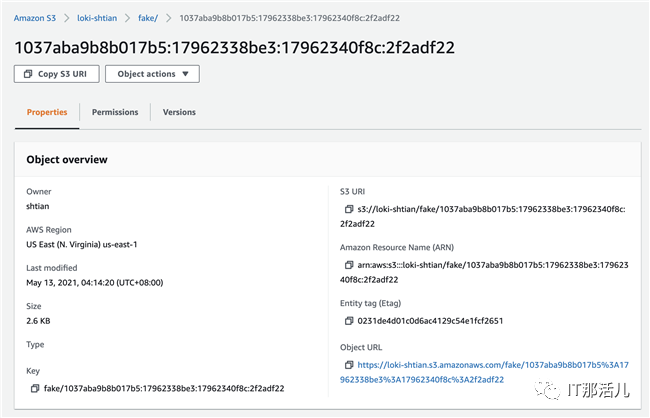This screenshot has width=650, height=418.
Task: Click the Copy S3 URI button
Action: point(57,74)
